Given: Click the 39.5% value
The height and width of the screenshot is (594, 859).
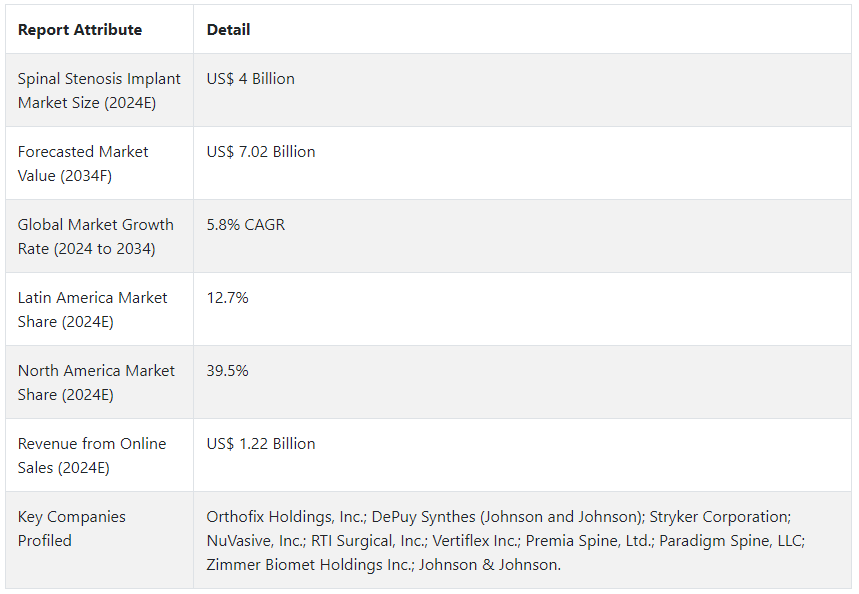Looking at the screenshot, I should point(227,370).
